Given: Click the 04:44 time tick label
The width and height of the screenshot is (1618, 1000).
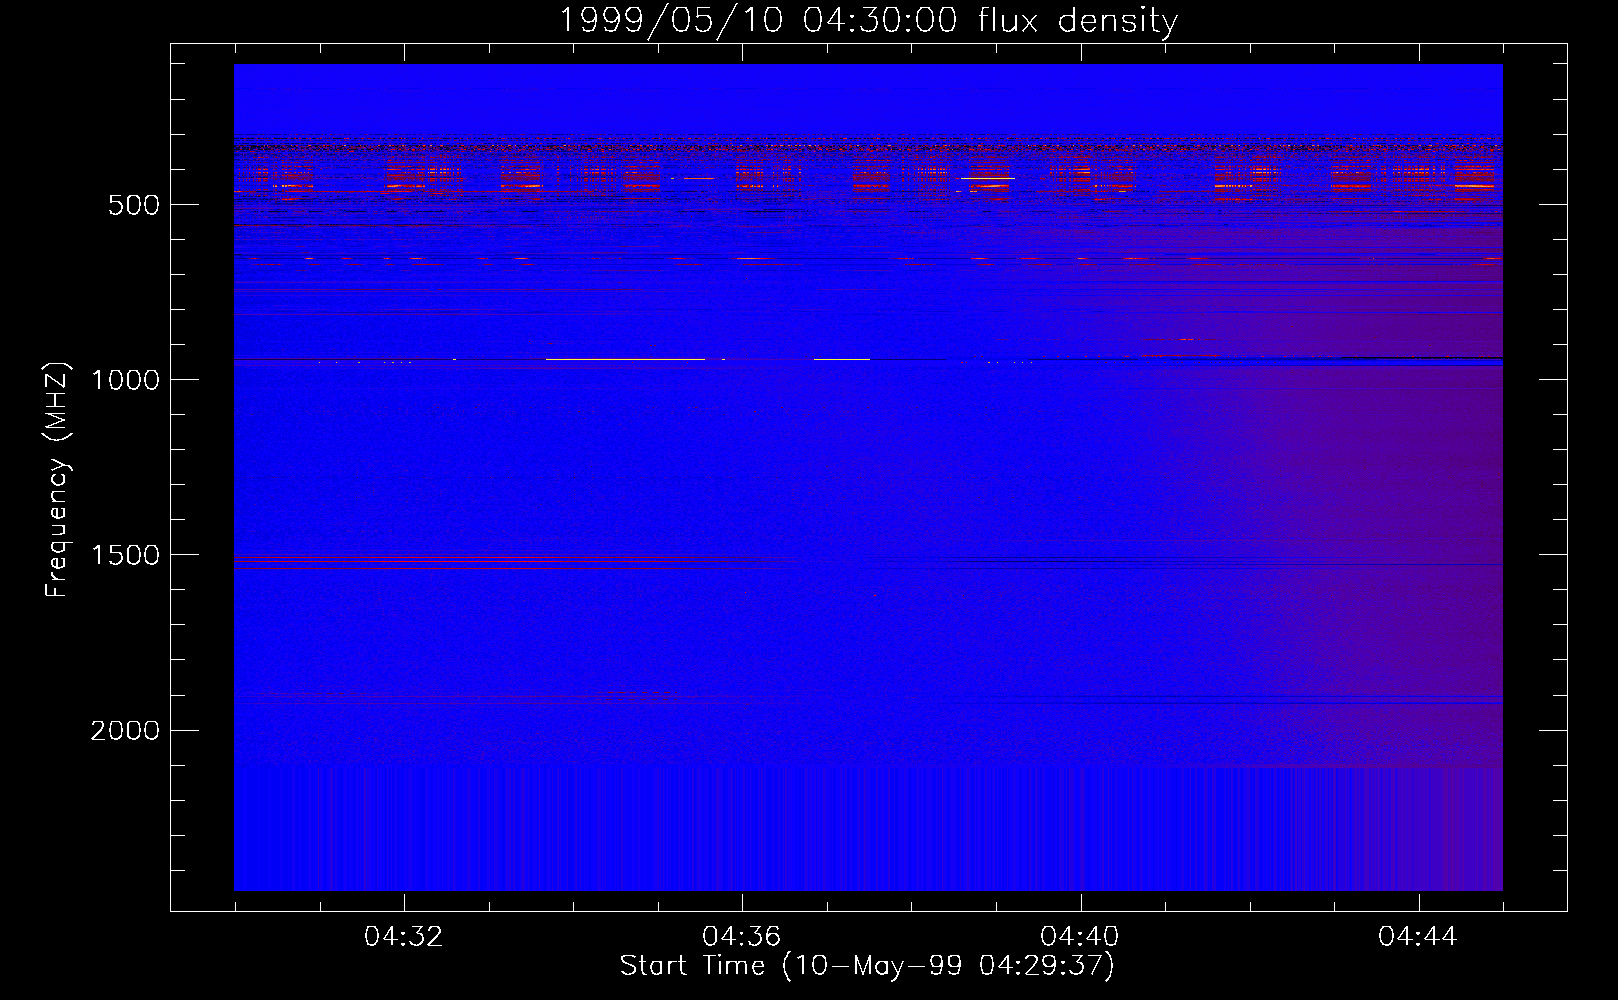Looking at the screenshot, I should (x=1418, y=937).
